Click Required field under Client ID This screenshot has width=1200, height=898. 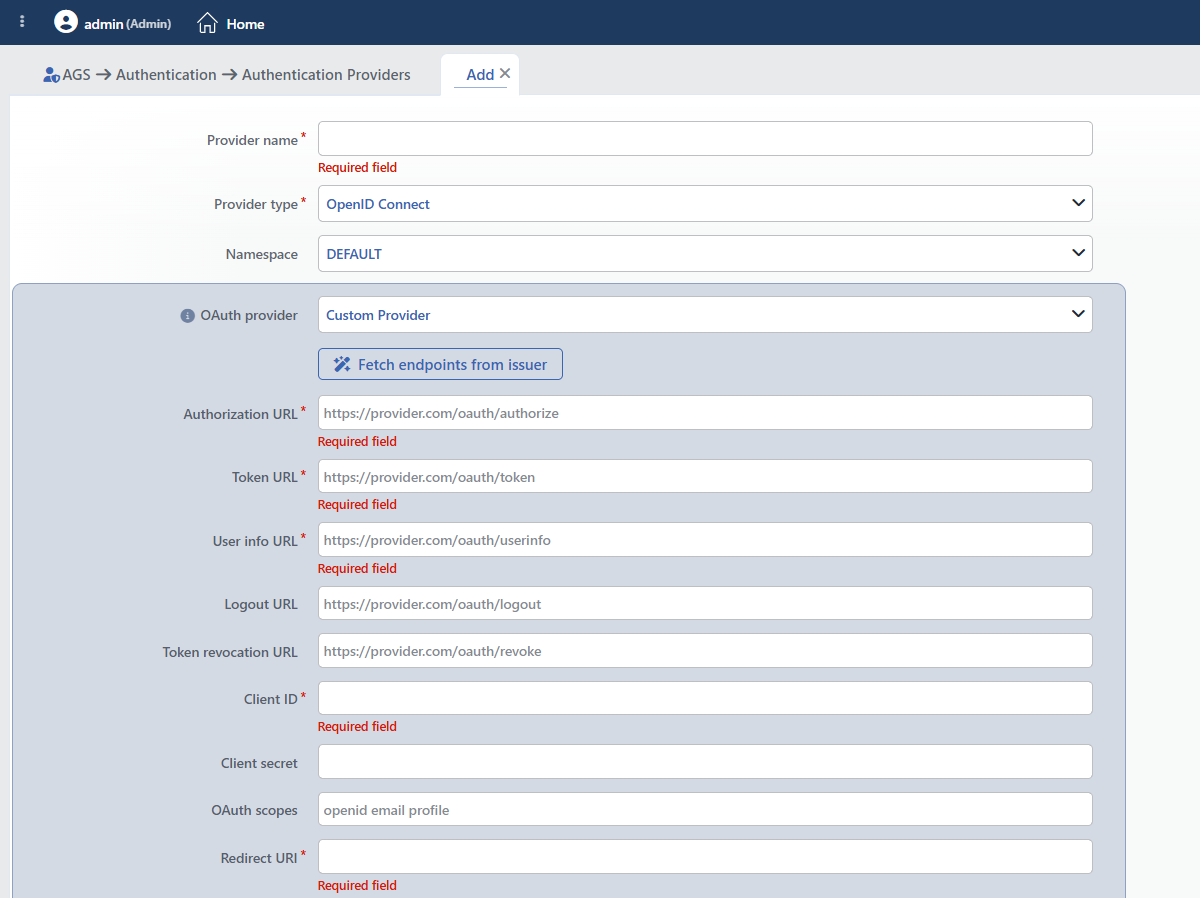coord(357,727)
